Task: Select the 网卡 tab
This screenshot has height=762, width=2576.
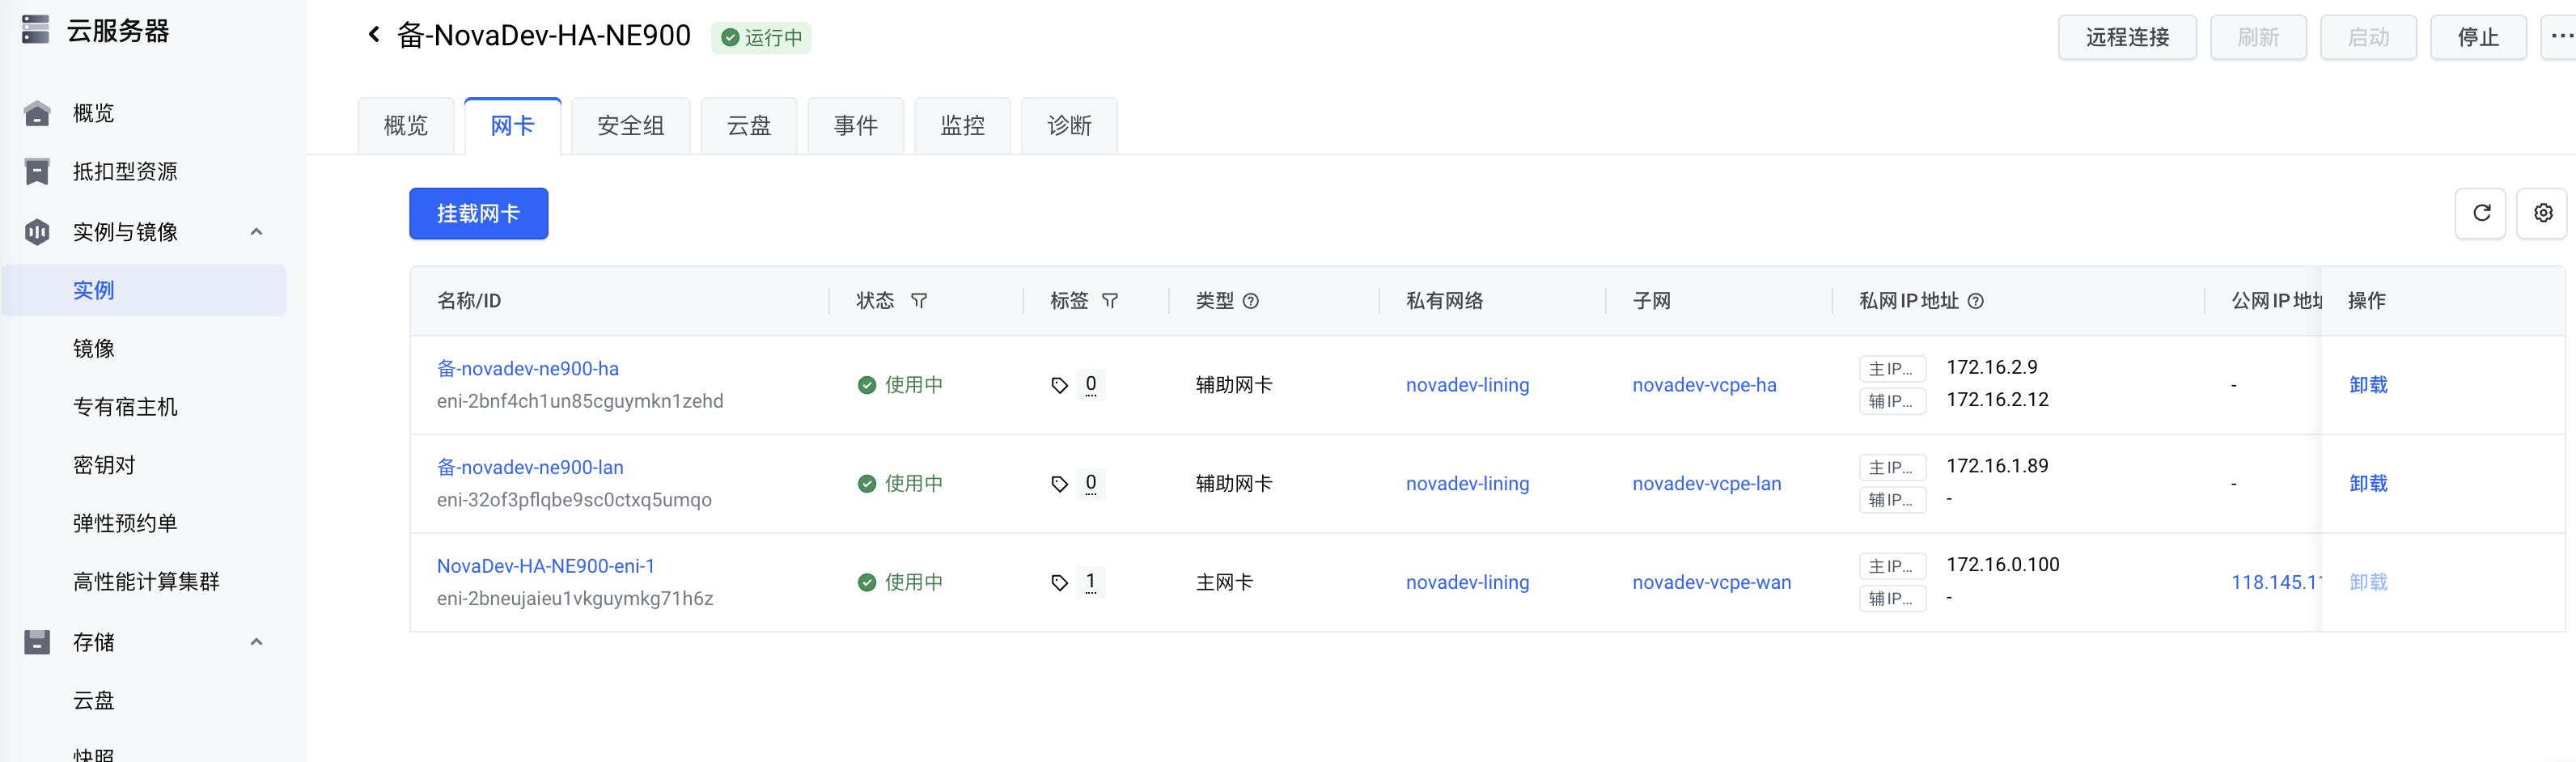Action: (x=513, y=126)
